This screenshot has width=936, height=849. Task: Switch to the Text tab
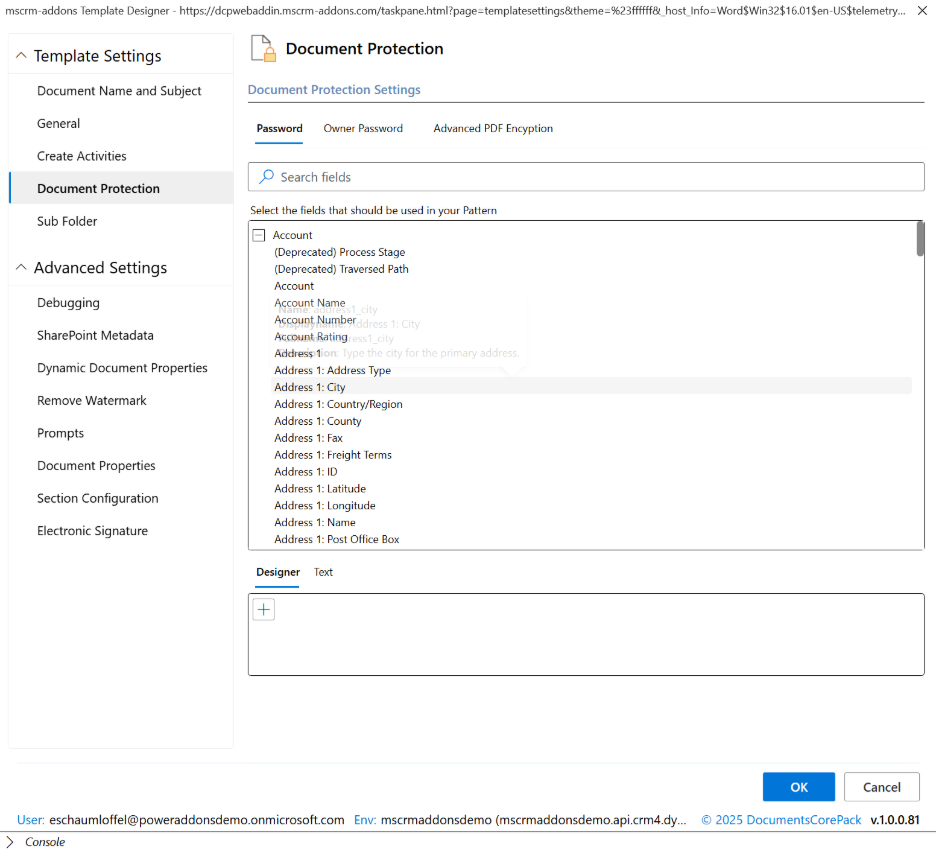pos(323,573)
